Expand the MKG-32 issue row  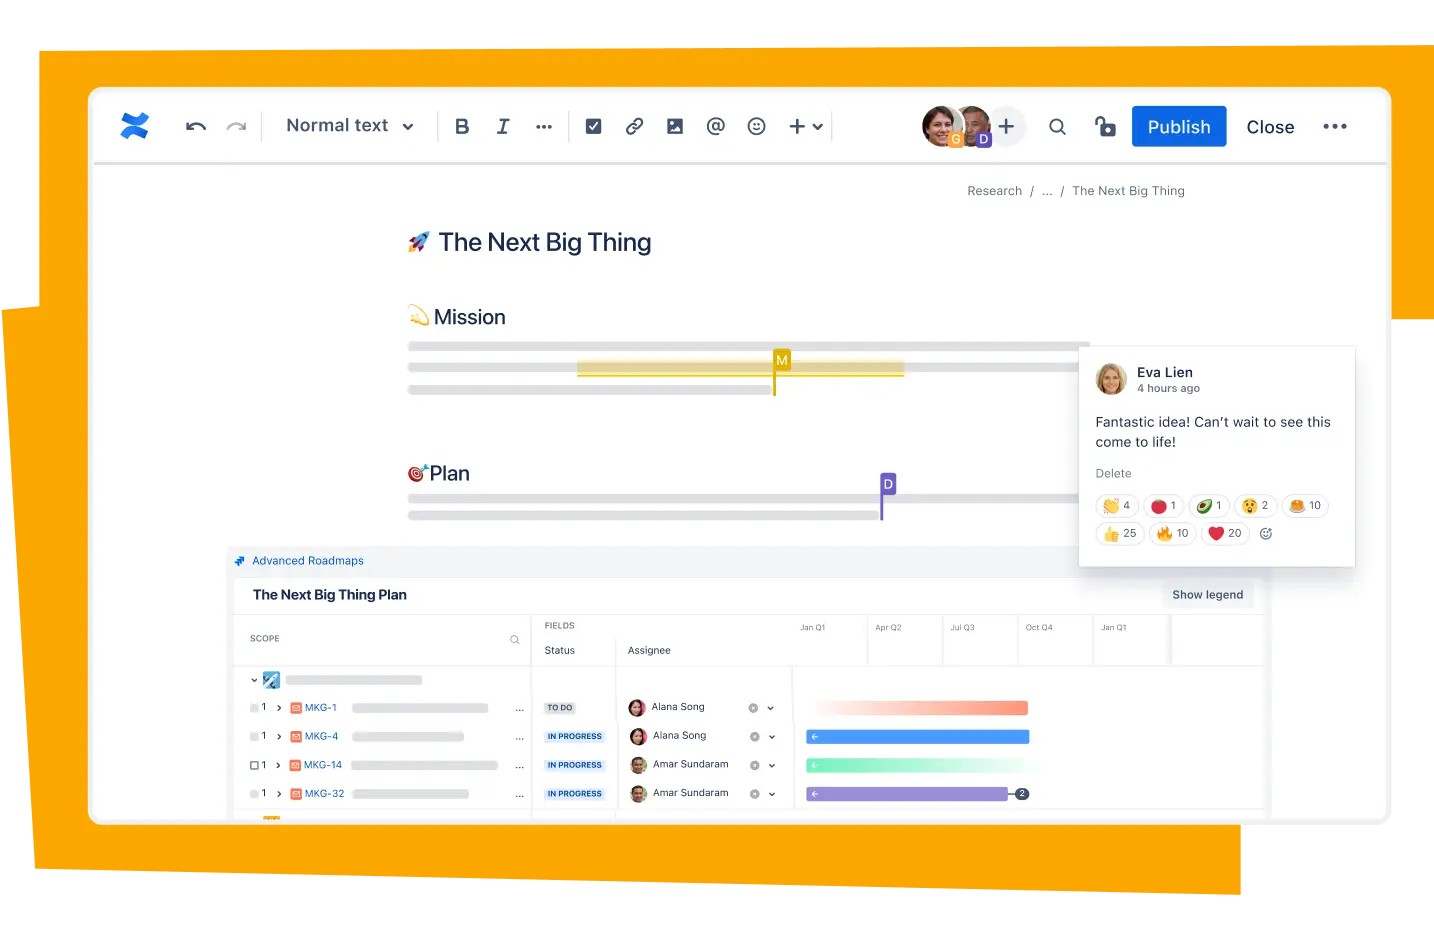click(279, 794)
